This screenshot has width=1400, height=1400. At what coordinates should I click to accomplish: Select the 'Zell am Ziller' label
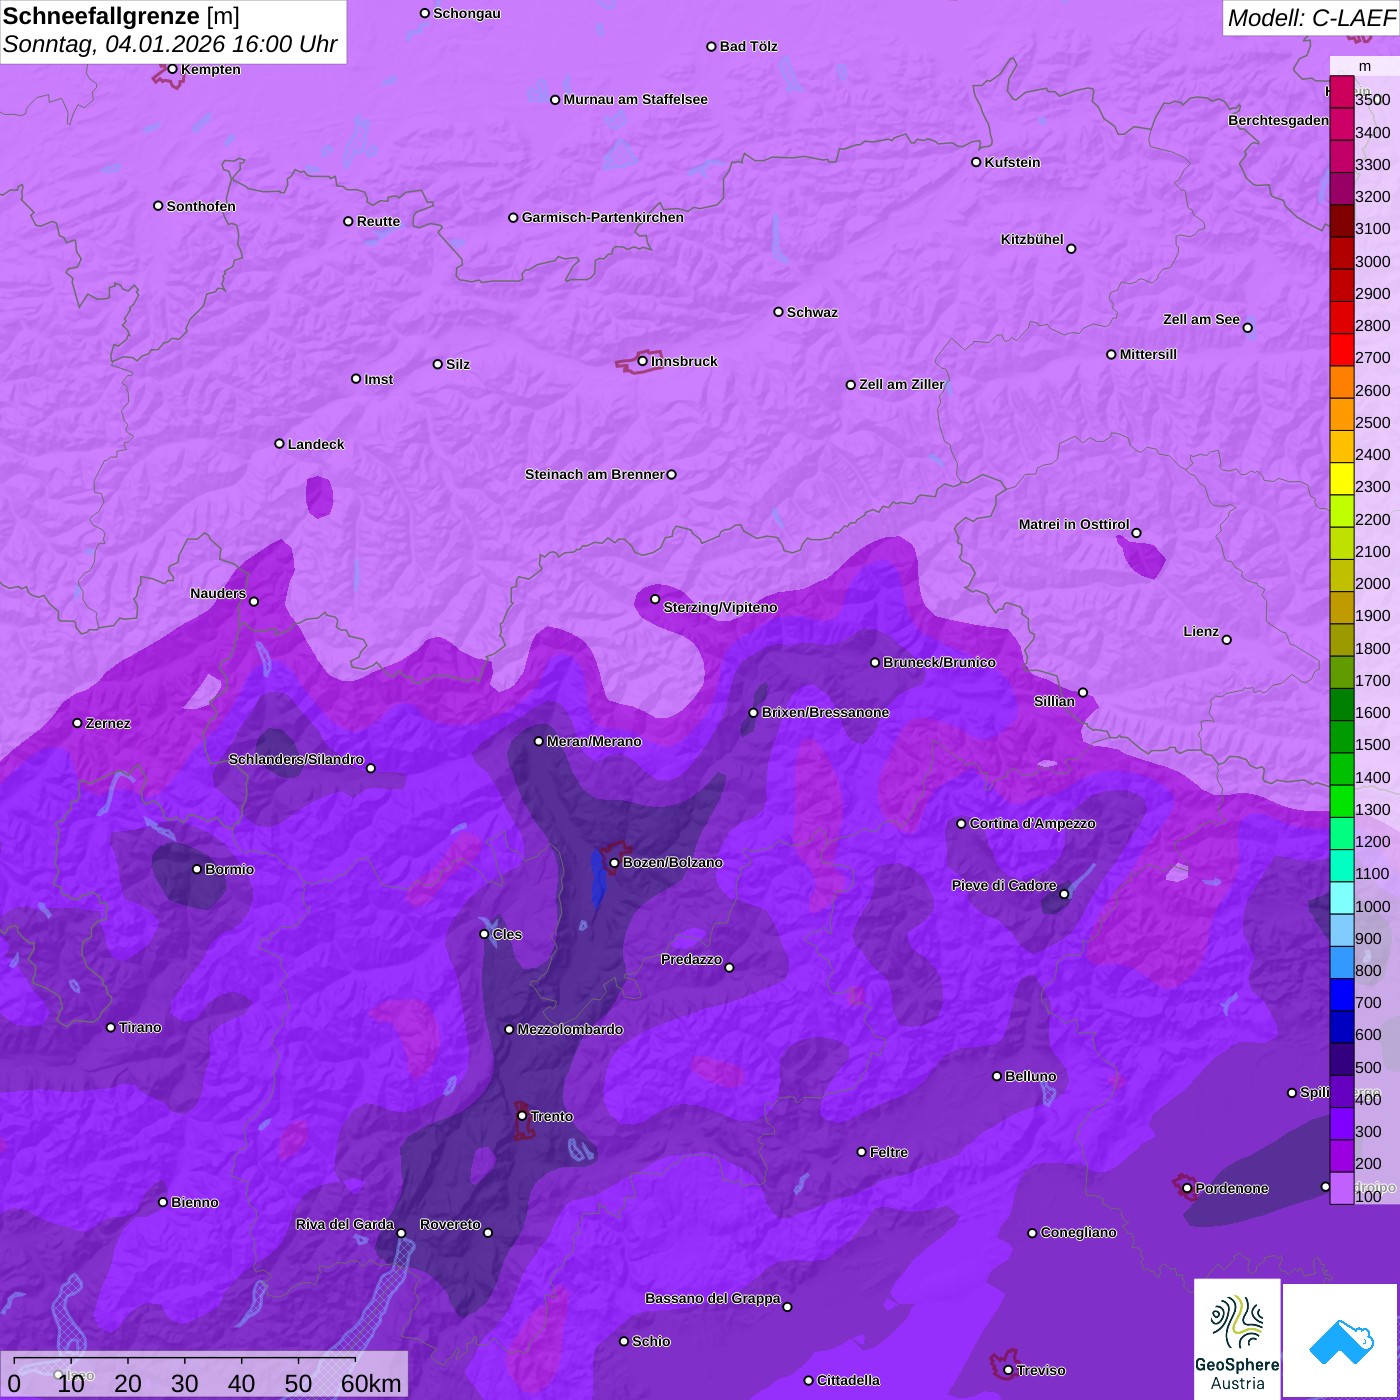902,385
